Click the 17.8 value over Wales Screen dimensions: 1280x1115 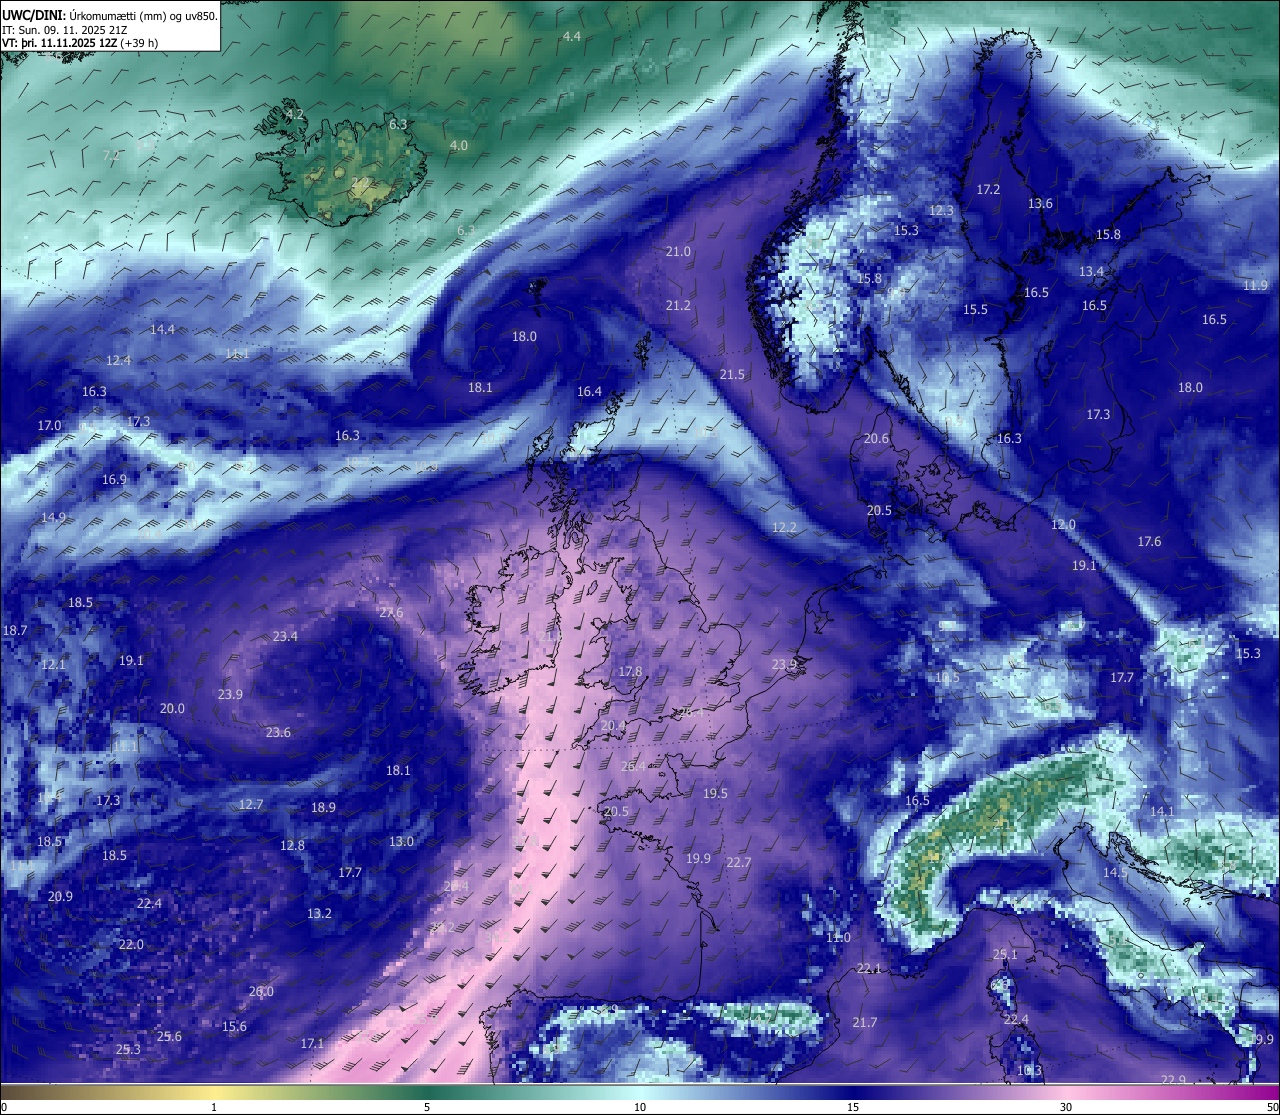(630, 672)
